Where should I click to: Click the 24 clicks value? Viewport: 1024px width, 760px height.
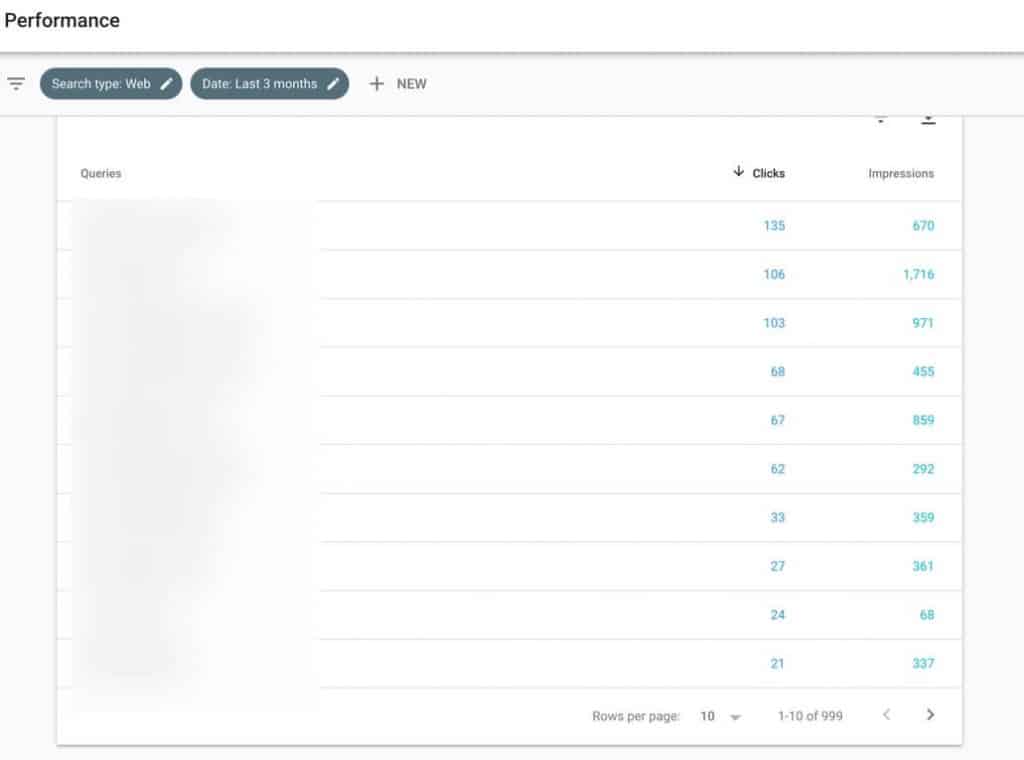click(777, 615)
